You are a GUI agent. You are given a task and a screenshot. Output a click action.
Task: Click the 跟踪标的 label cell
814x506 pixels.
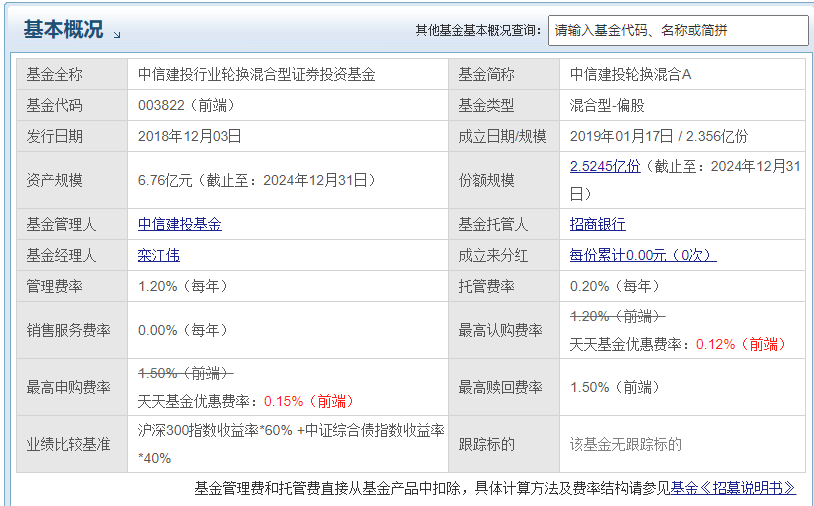point(504,444)
